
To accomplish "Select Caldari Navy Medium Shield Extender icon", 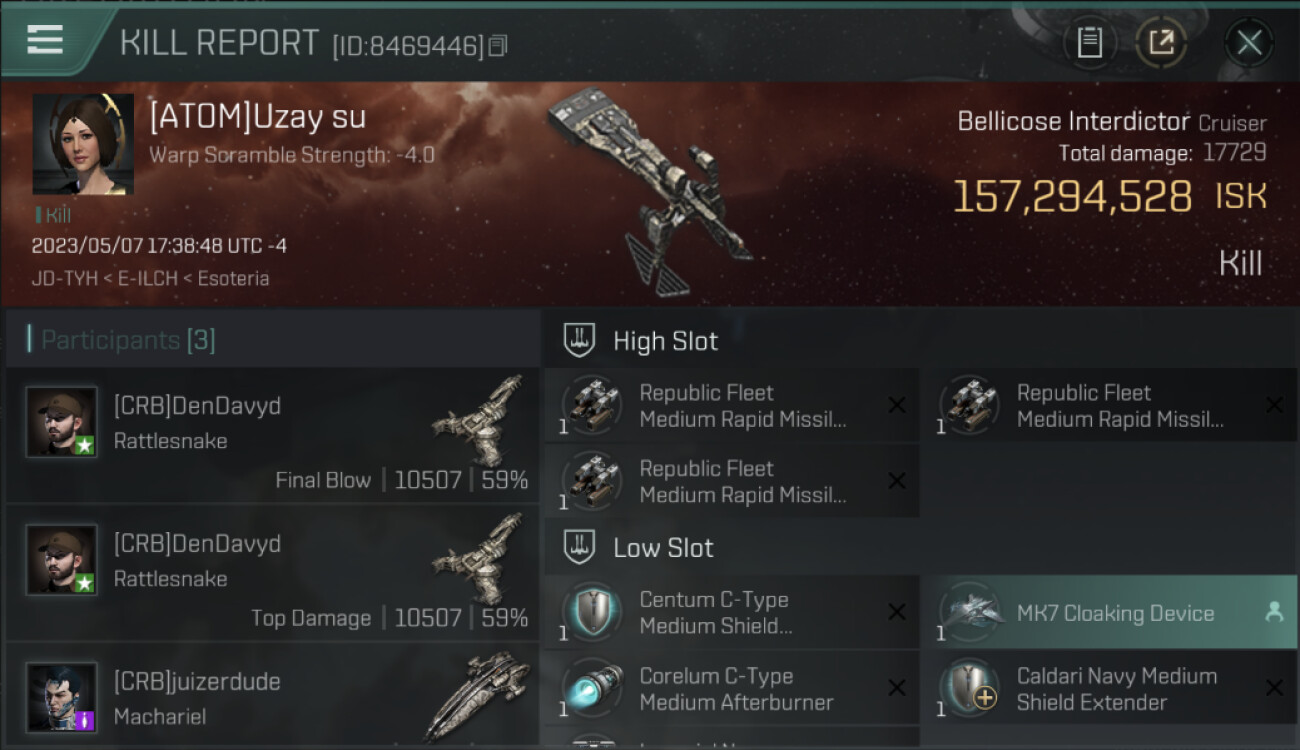I will (x=970, y=688).
